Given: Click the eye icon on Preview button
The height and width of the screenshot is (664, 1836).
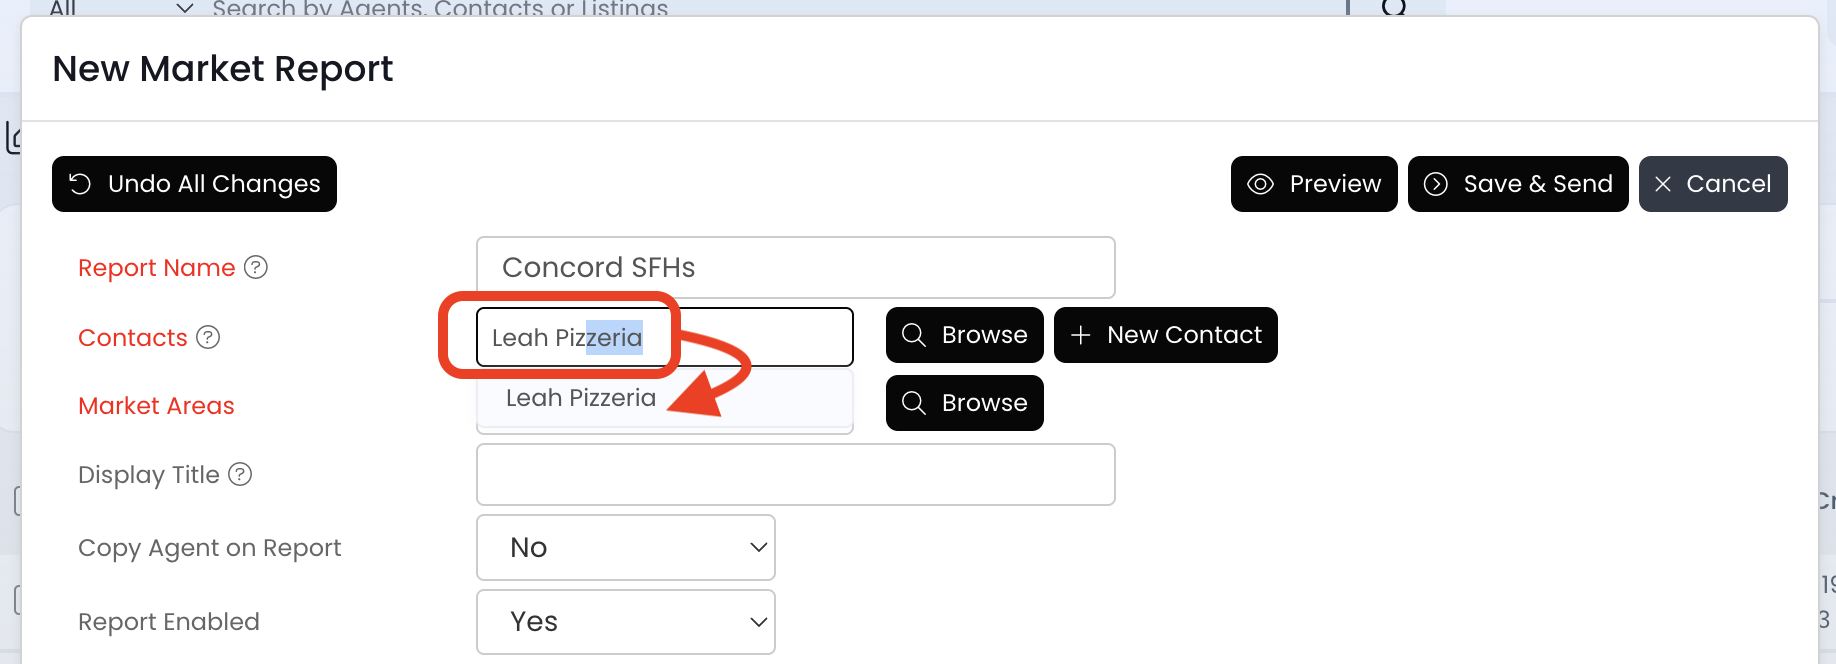Looking at the screenshot, I should coord(1260,184).
